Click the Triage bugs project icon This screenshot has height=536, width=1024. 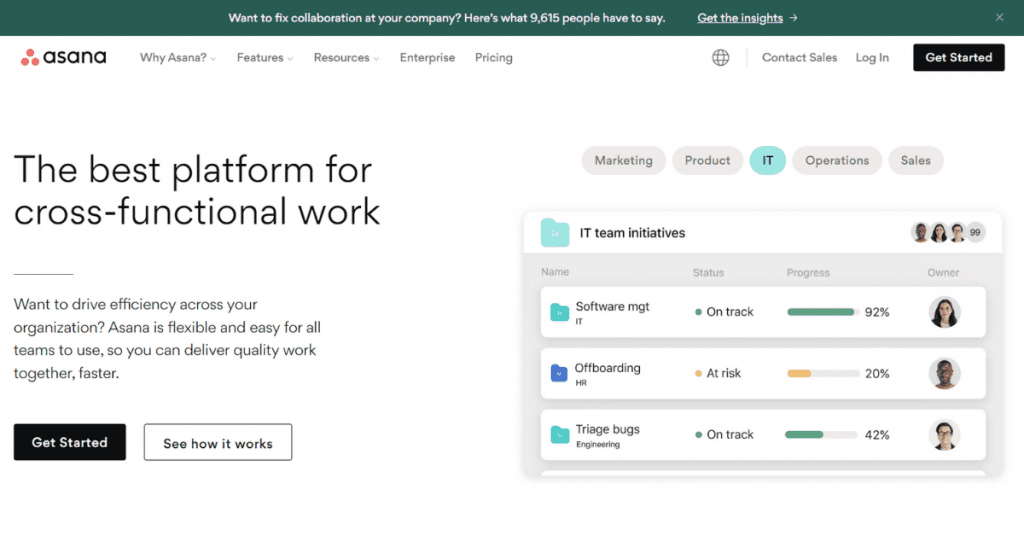point(559,435)
